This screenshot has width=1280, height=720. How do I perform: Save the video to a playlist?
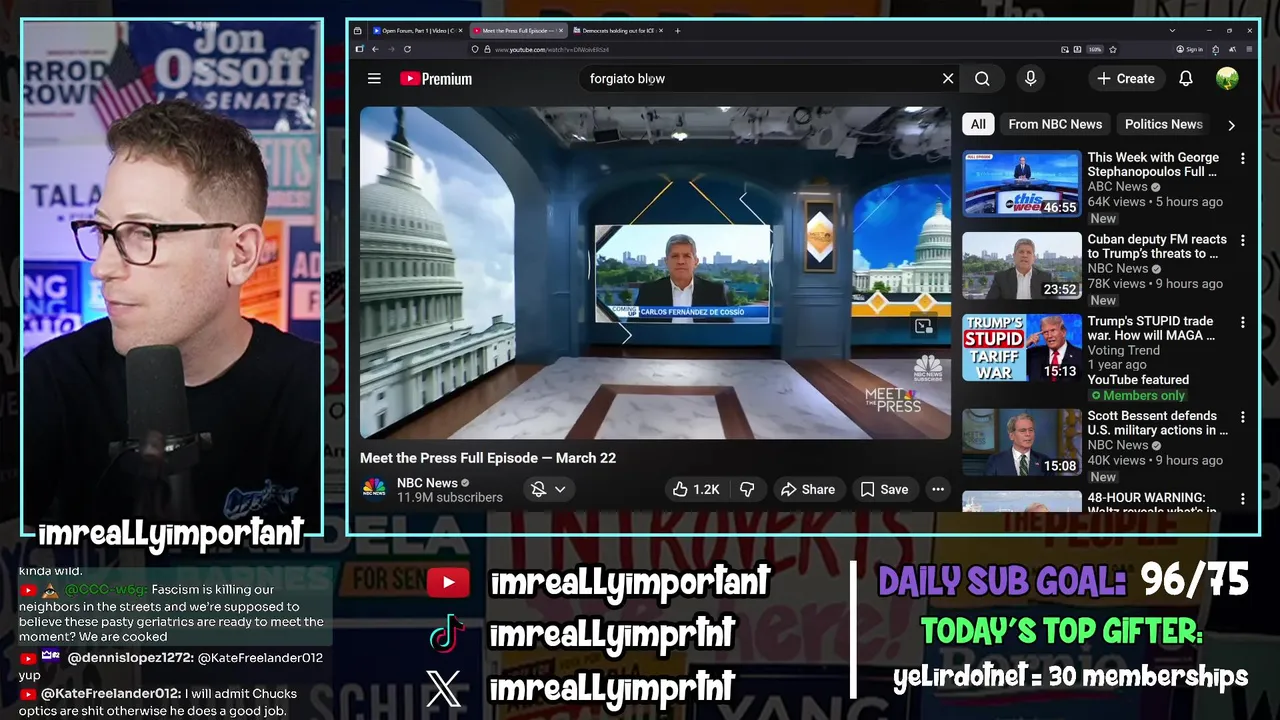point(885,489)
